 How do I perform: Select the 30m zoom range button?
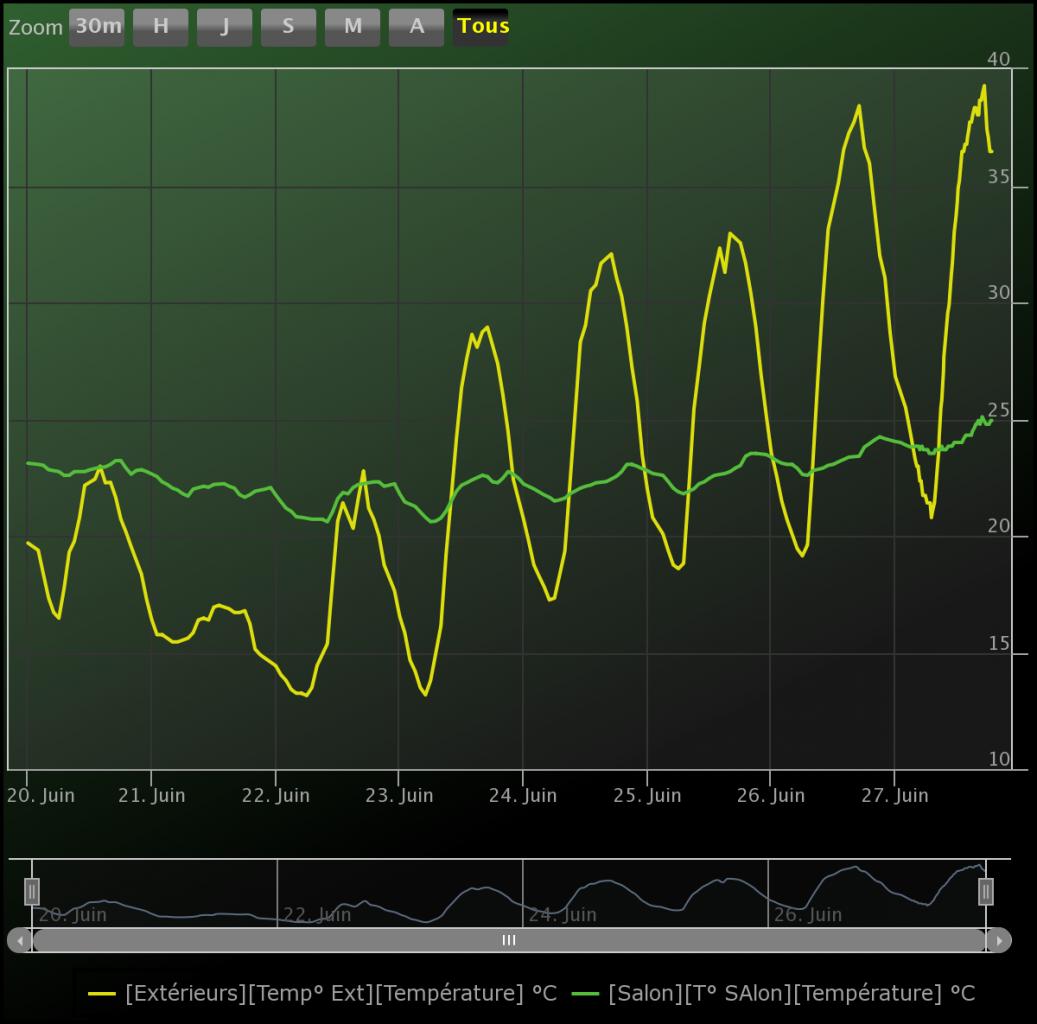pos(97,27)
